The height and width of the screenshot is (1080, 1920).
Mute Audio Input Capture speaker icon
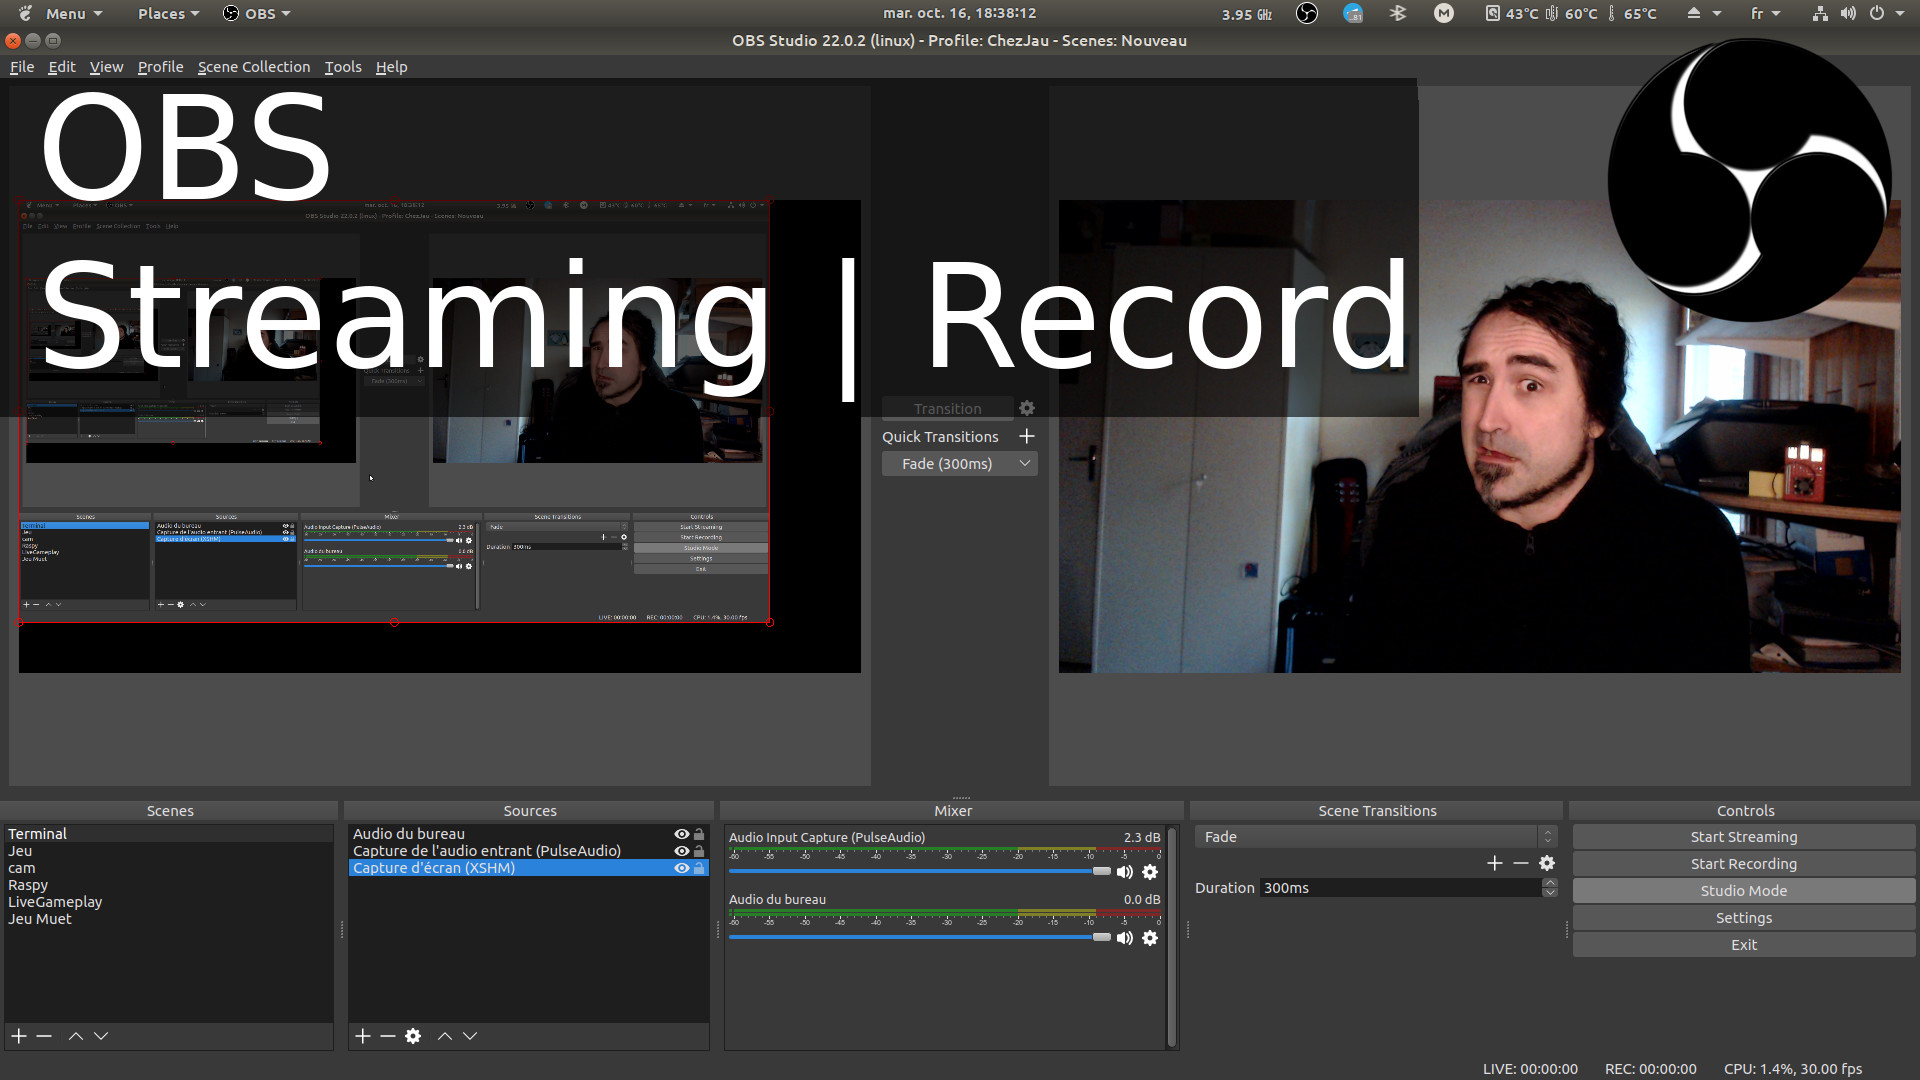1125,872
